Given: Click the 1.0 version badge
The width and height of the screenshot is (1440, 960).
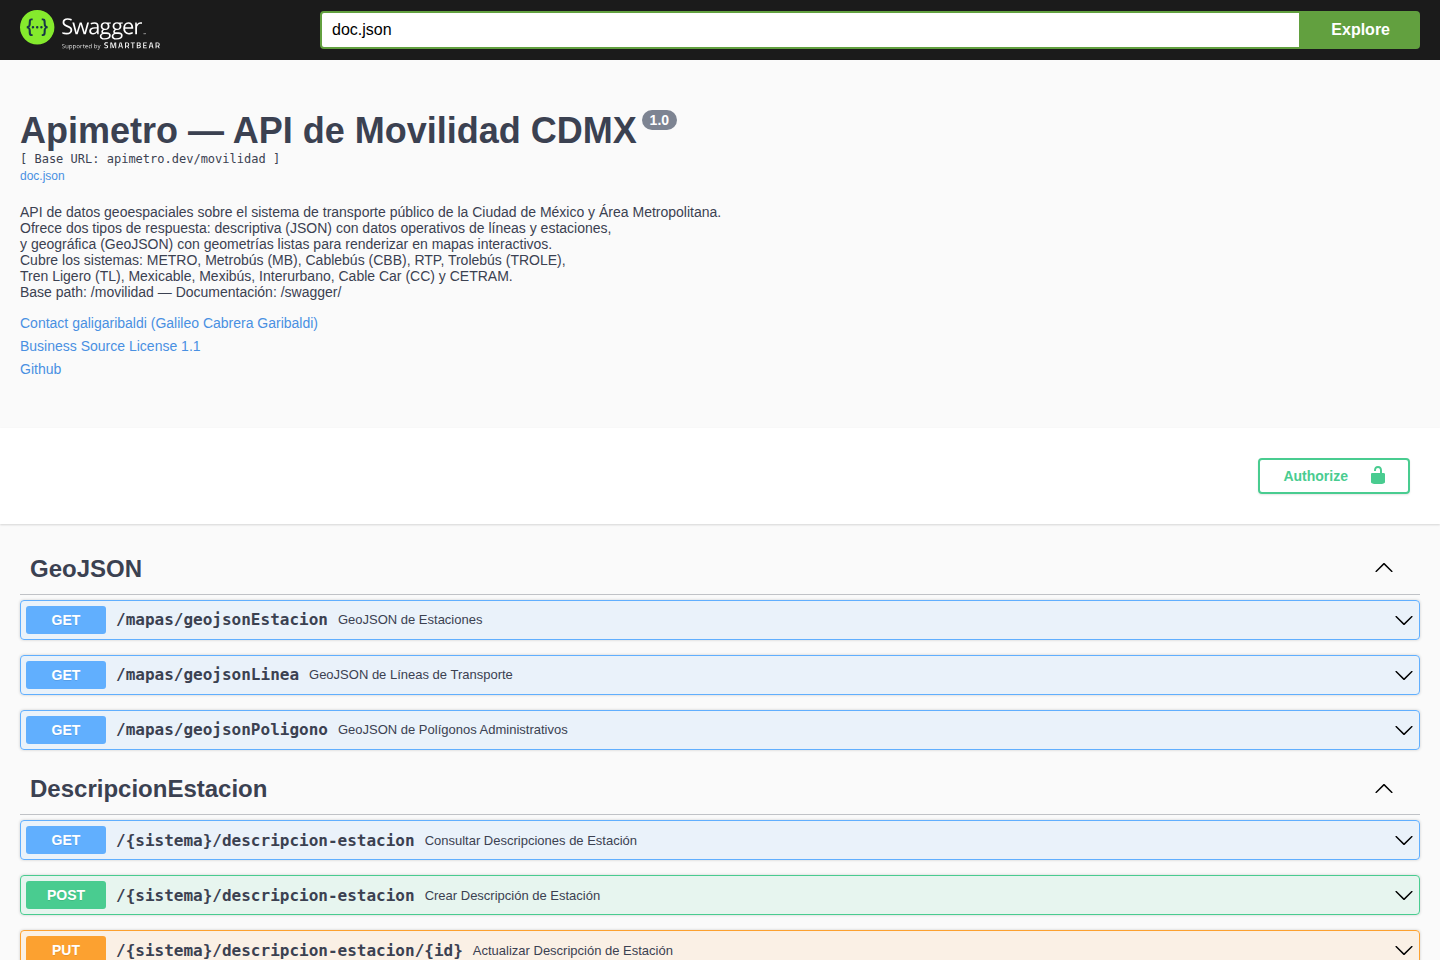Looking at the screenshot, I should [659, 120].
